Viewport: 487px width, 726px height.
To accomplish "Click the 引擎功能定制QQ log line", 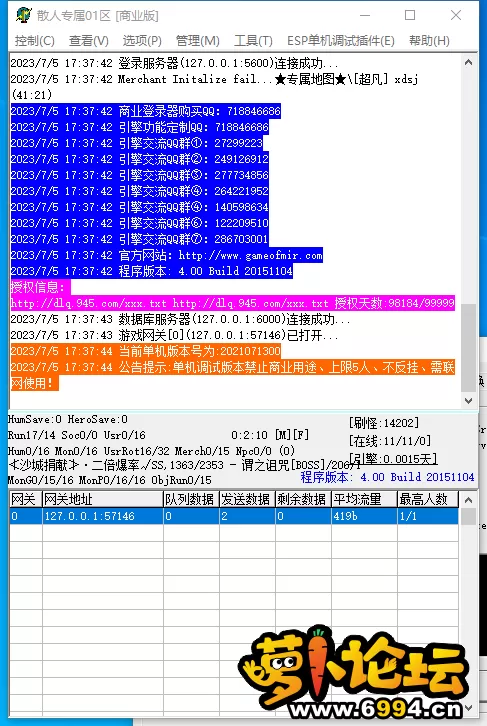I will 139,127.
